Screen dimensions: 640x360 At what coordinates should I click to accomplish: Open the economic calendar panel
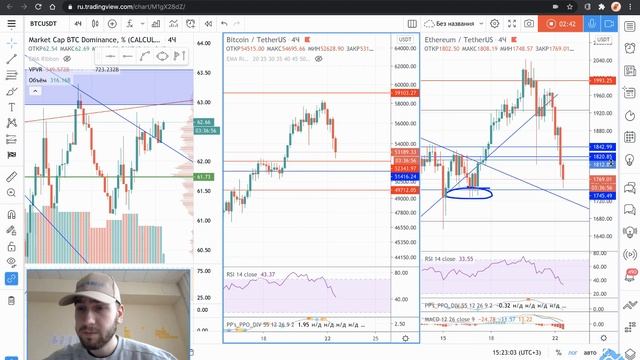pos(629,137)
